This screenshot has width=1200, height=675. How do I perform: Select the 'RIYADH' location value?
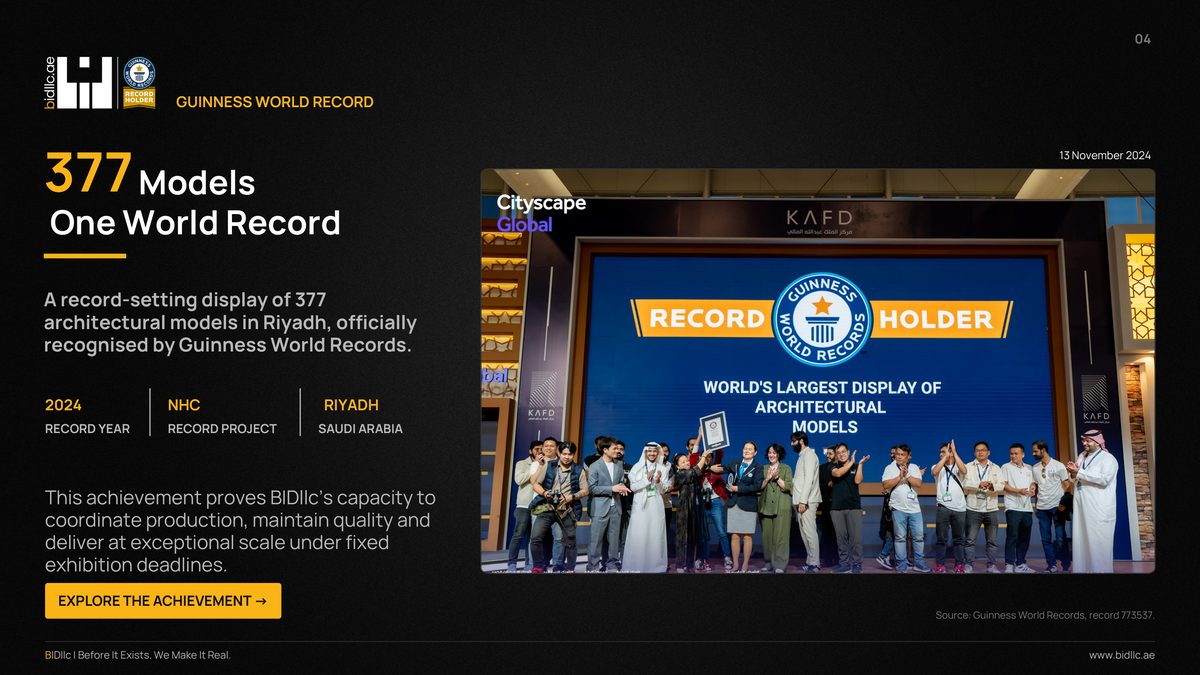point(351,405)
